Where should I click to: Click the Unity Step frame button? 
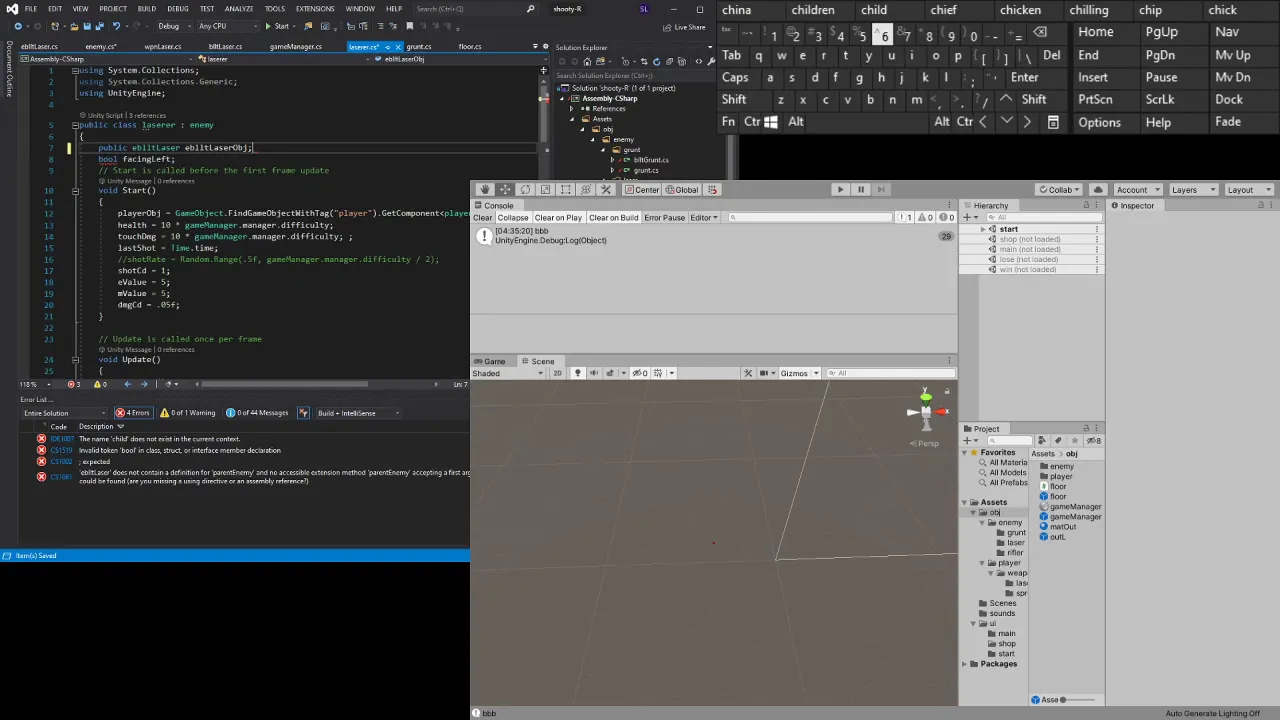click(x=880, y=189)
